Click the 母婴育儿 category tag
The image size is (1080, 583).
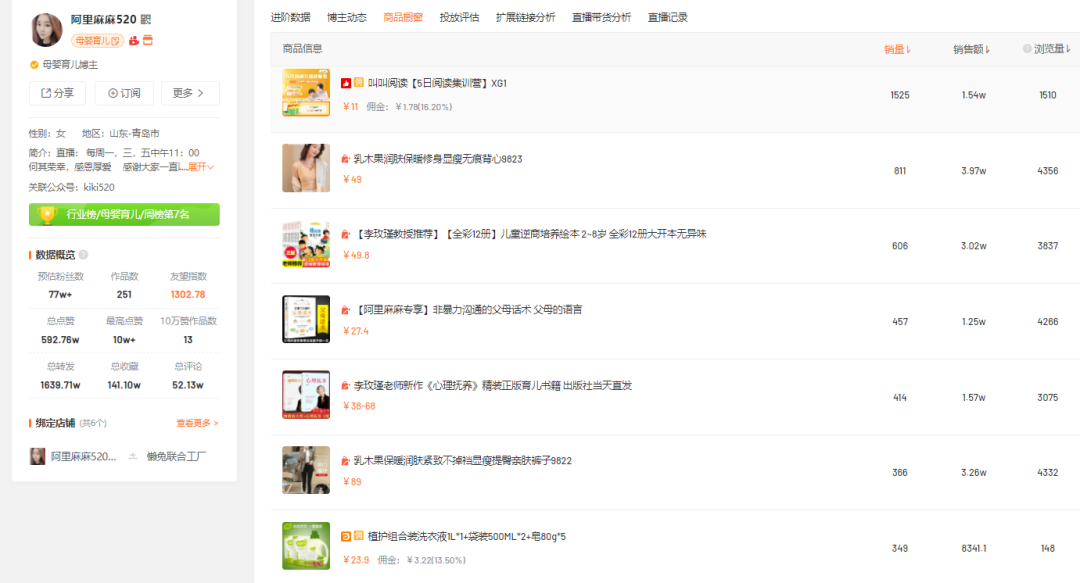(98, 41)
